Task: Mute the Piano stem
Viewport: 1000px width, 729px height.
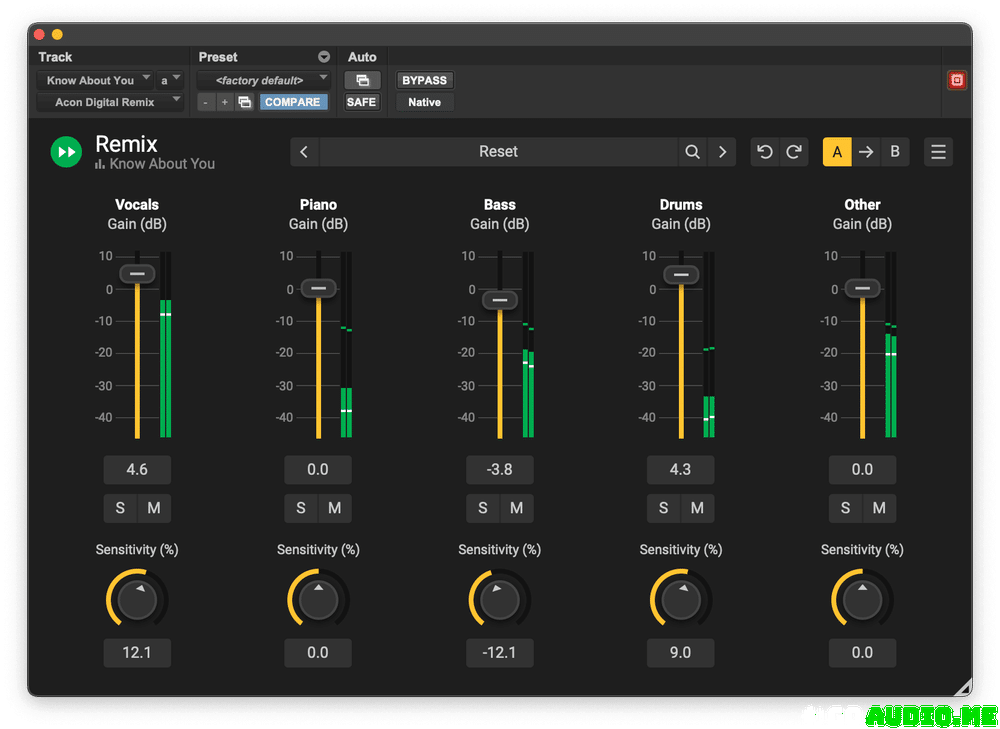Action: click(x=335, y=508)
